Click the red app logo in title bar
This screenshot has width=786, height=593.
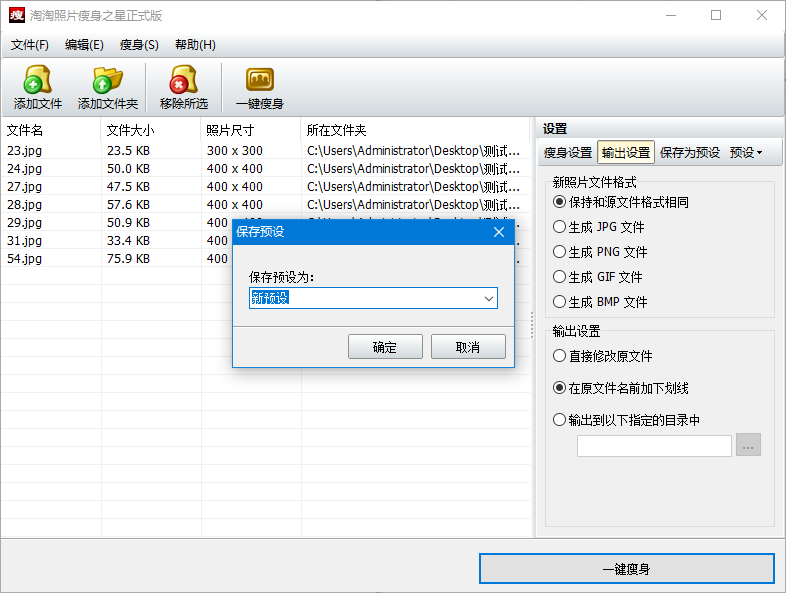(x=17, y=15)
